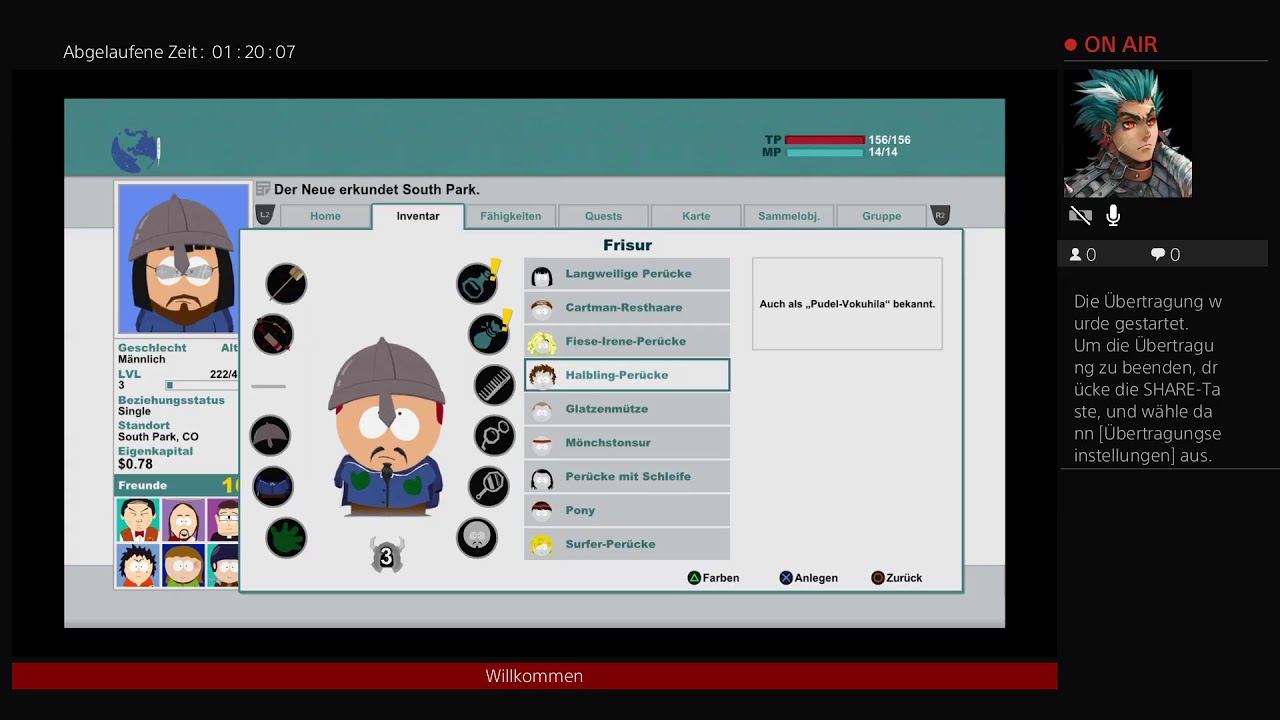This screenshot has height=720, width=1280.
Task: Click the Anlegen equip button
Action: 808,578
